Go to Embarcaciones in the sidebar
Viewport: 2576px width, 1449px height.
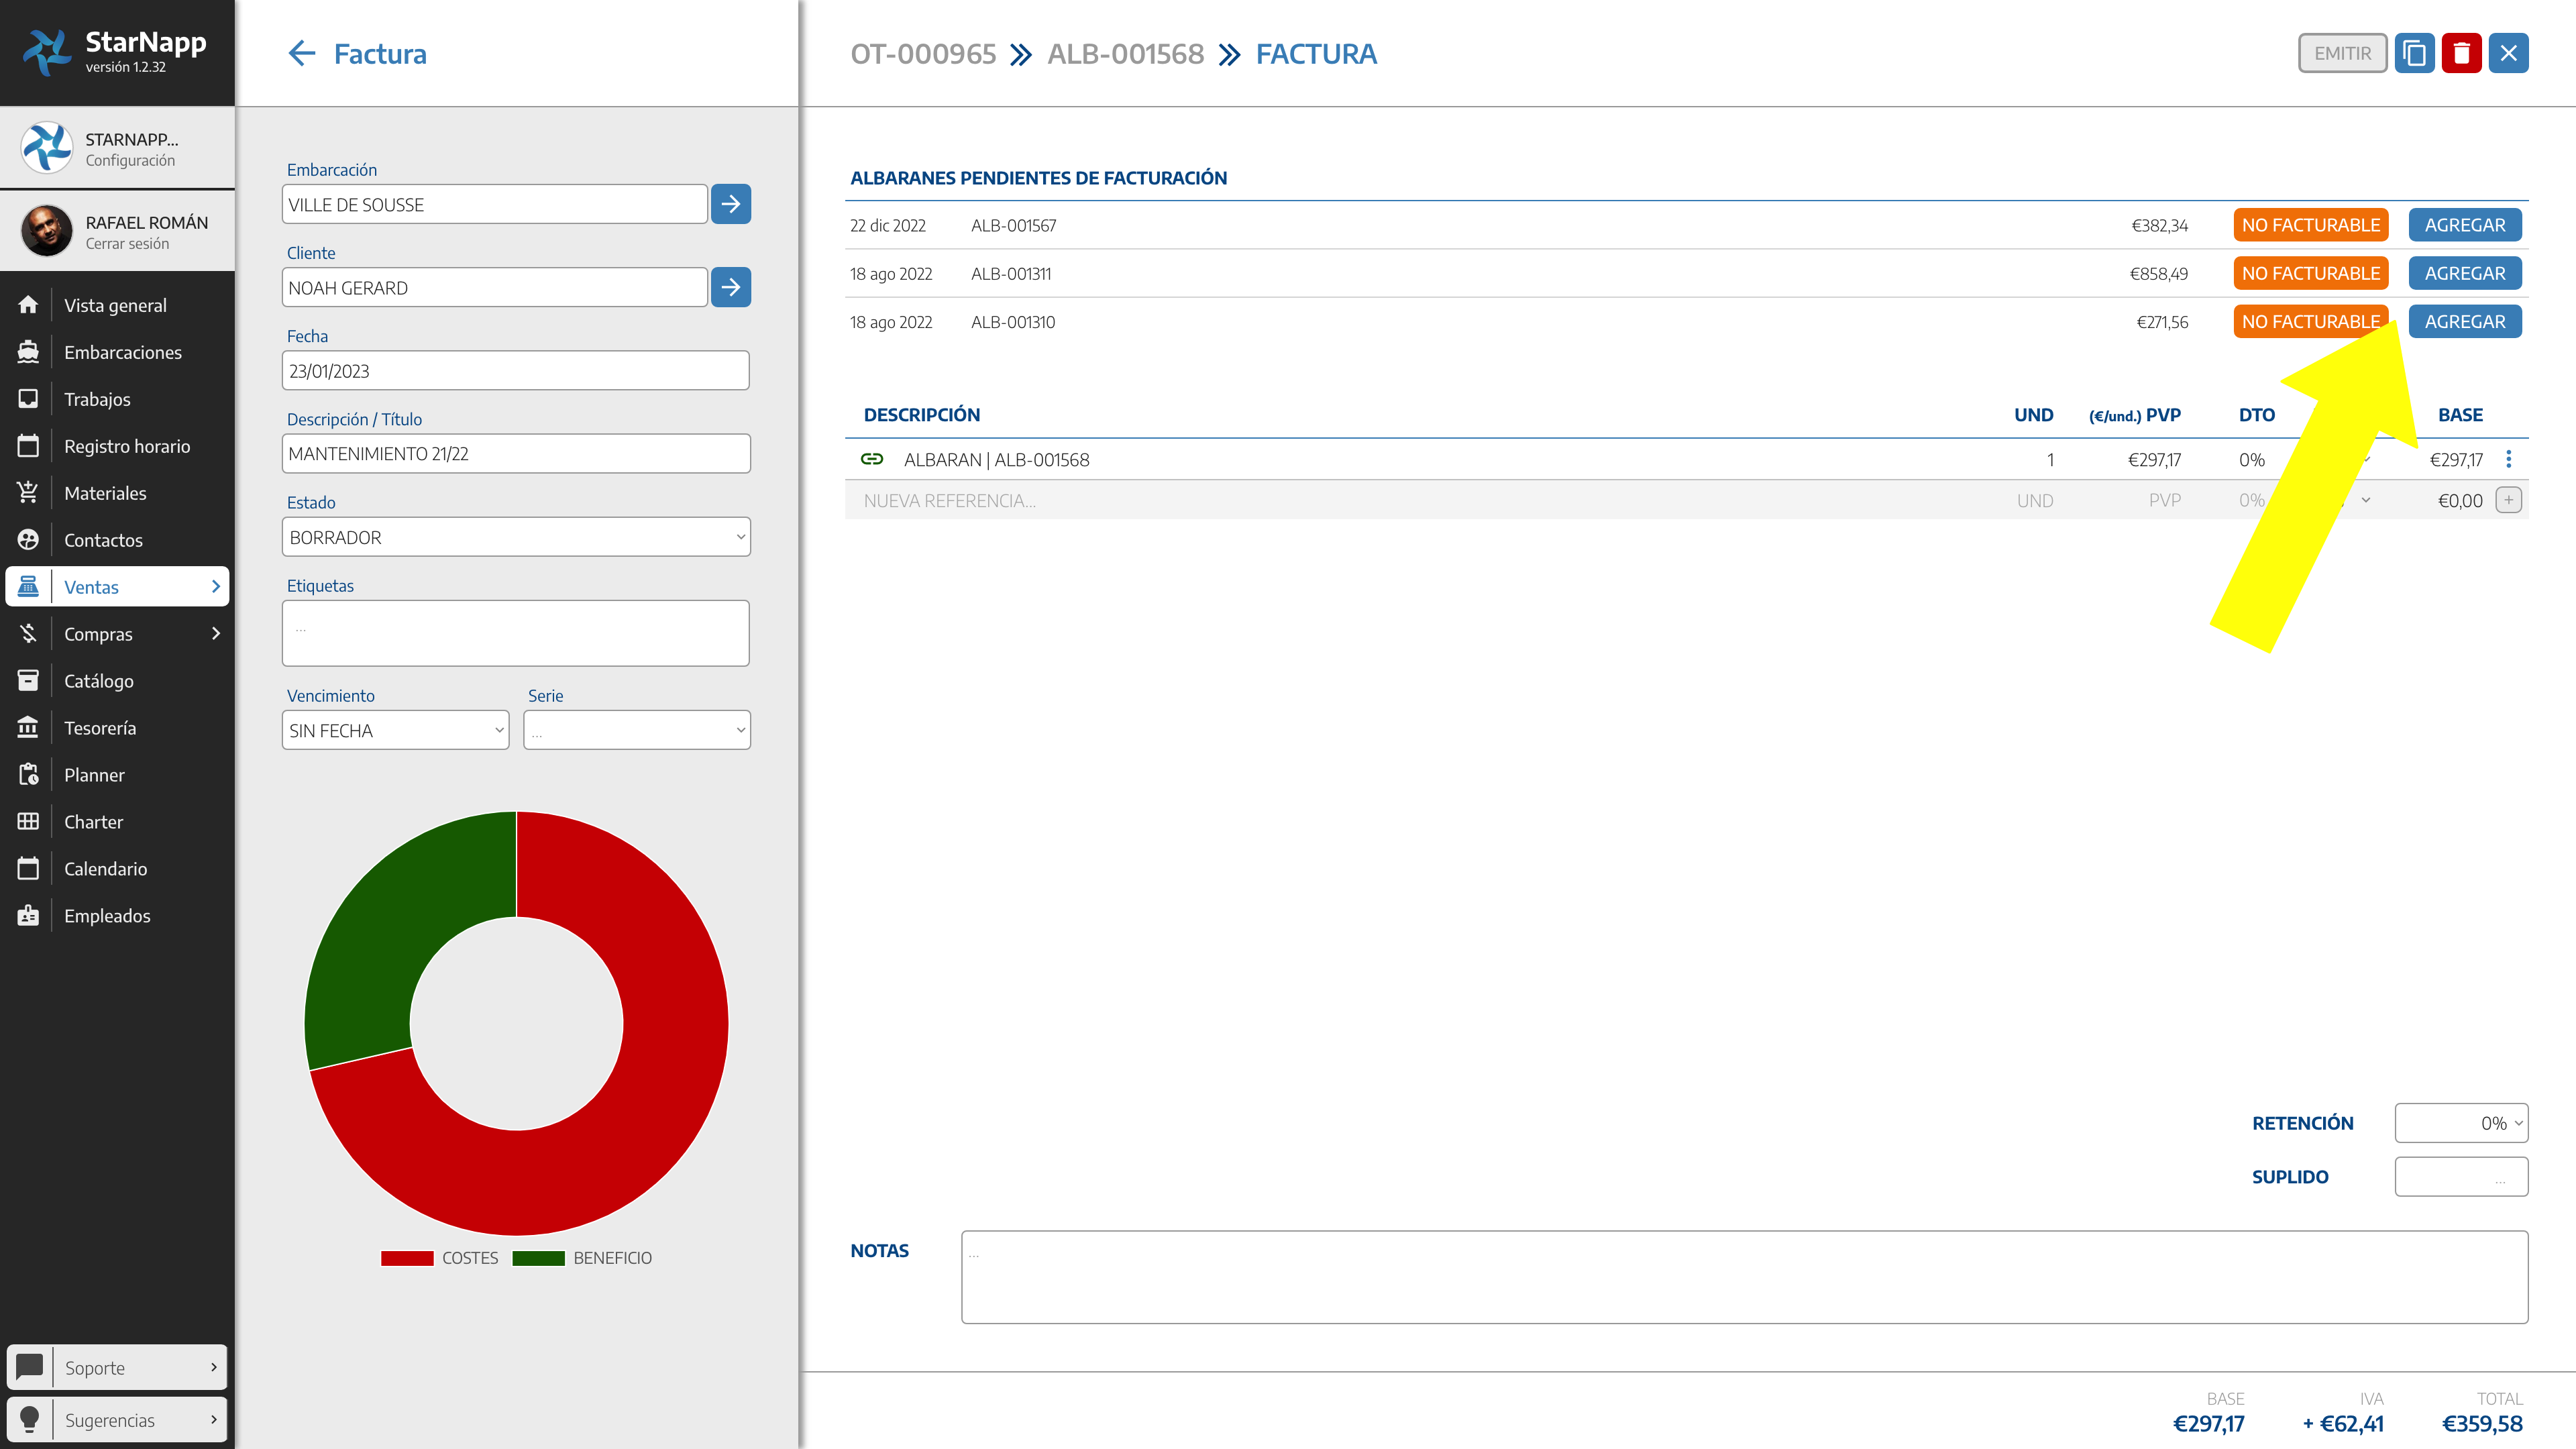(x=122, y=352)
